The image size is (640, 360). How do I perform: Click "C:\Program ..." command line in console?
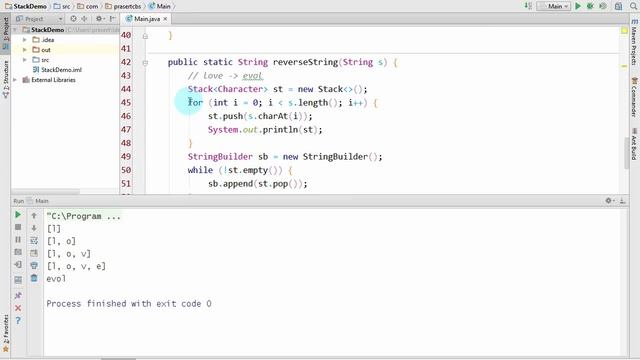[84, 216]
